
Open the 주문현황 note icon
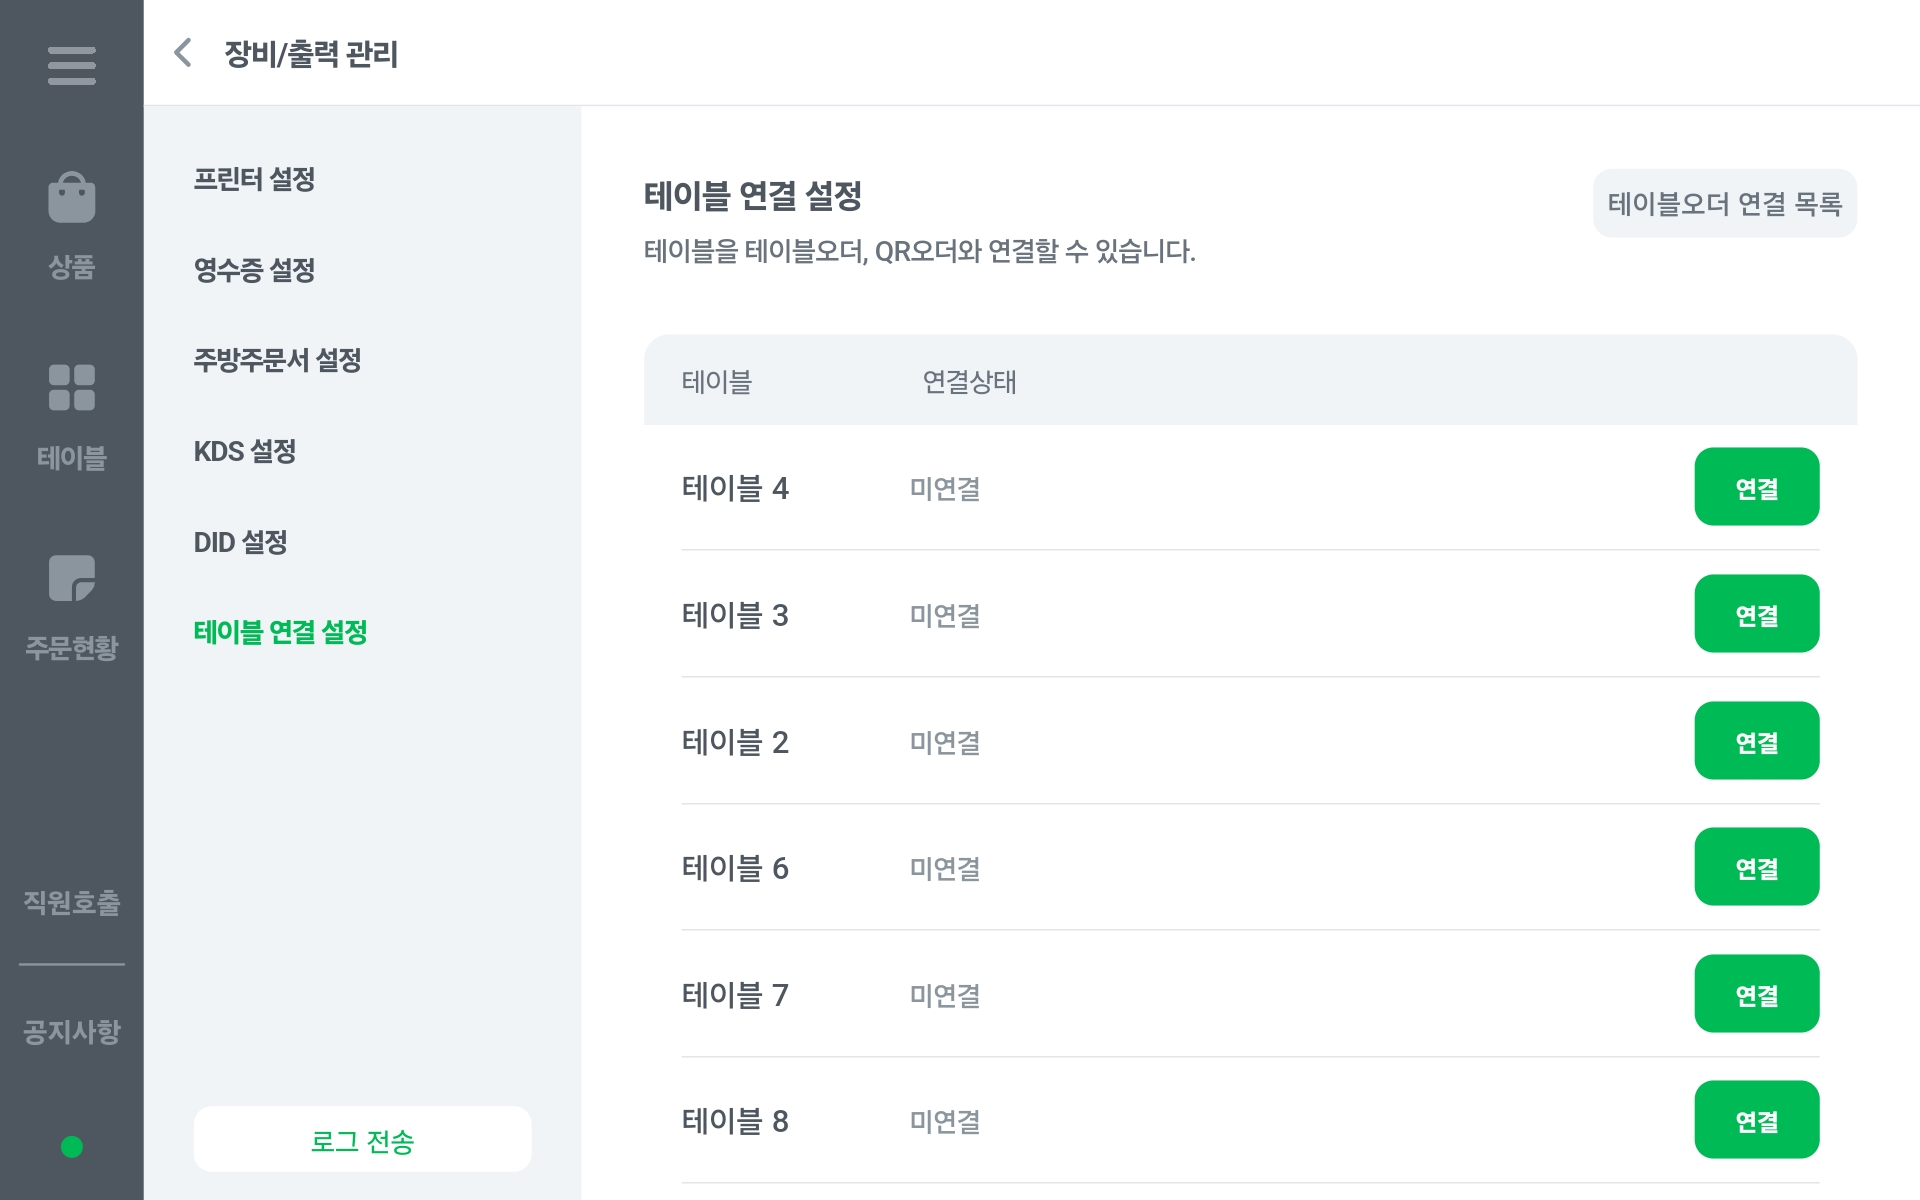point(71,579)
